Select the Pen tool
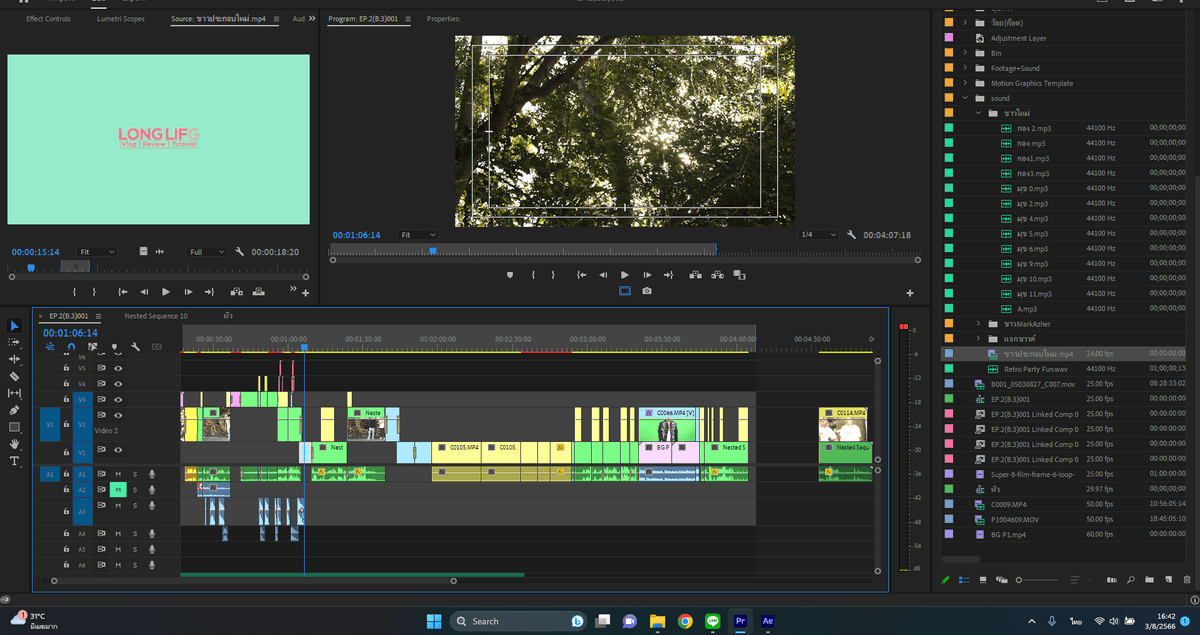1200x635 pixels. pyautogui.click(x=14, y=410)
